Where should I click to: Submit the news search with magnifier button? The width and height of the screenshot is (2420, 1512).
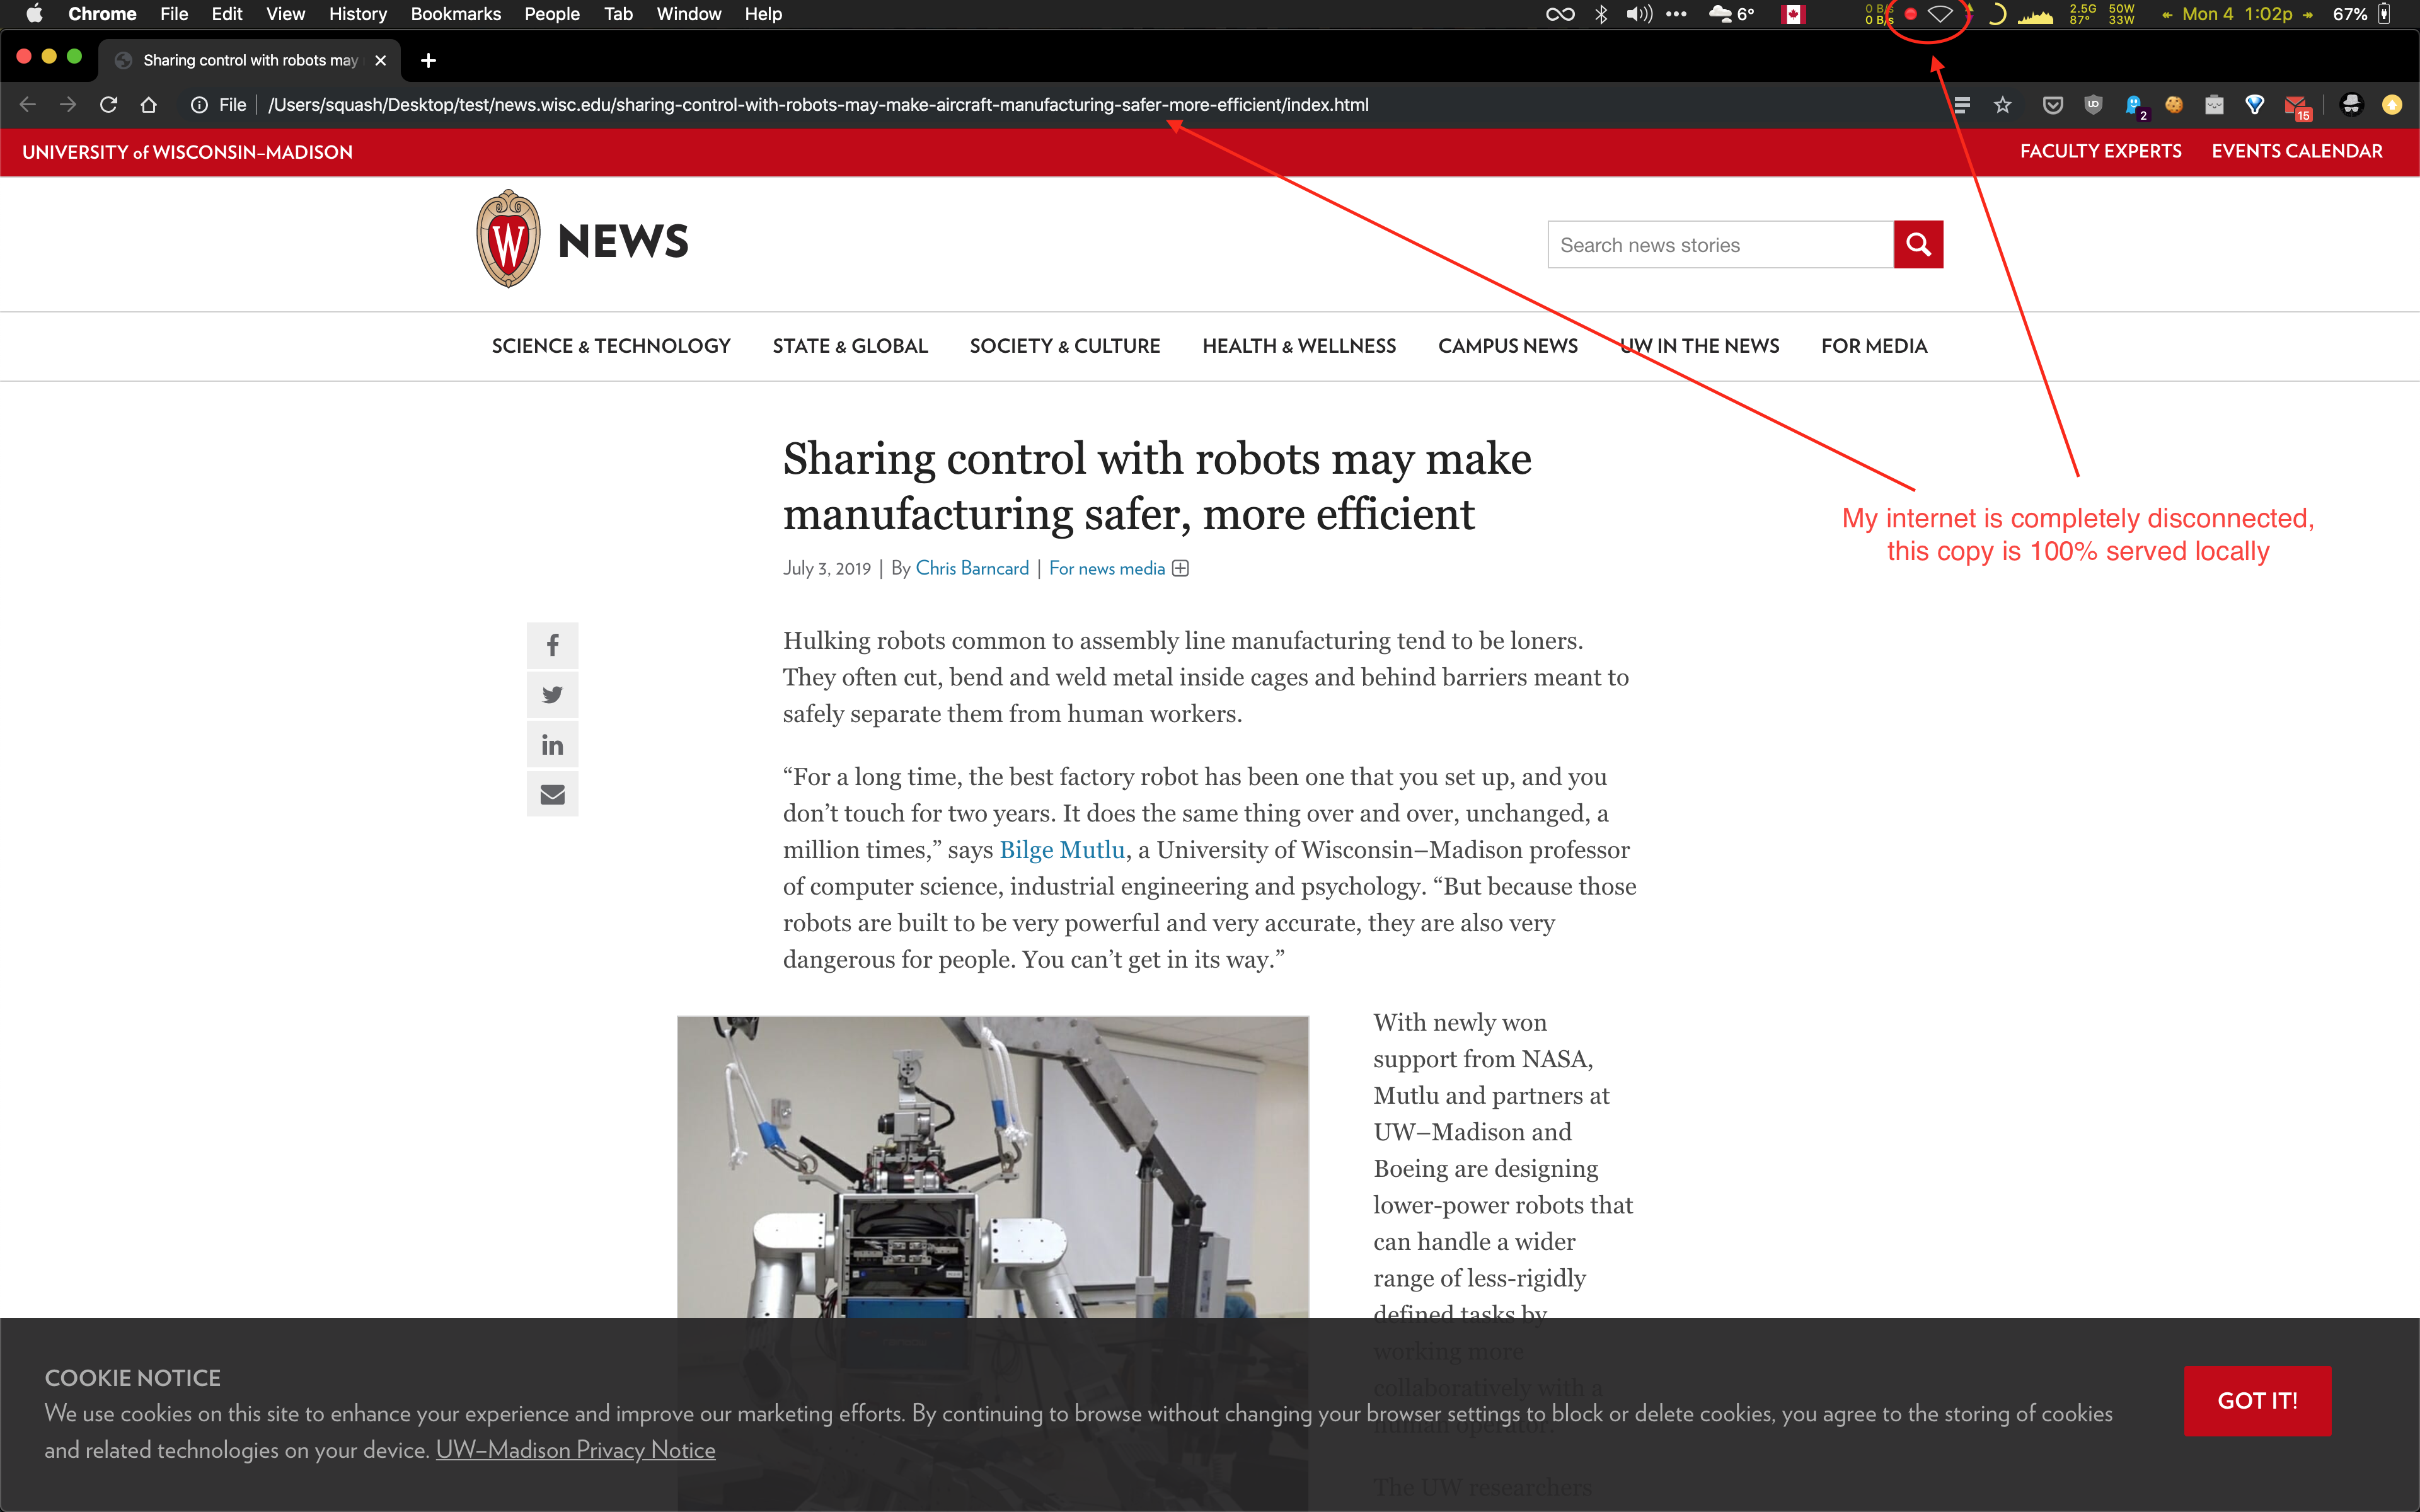click(x=1918, y=244)
